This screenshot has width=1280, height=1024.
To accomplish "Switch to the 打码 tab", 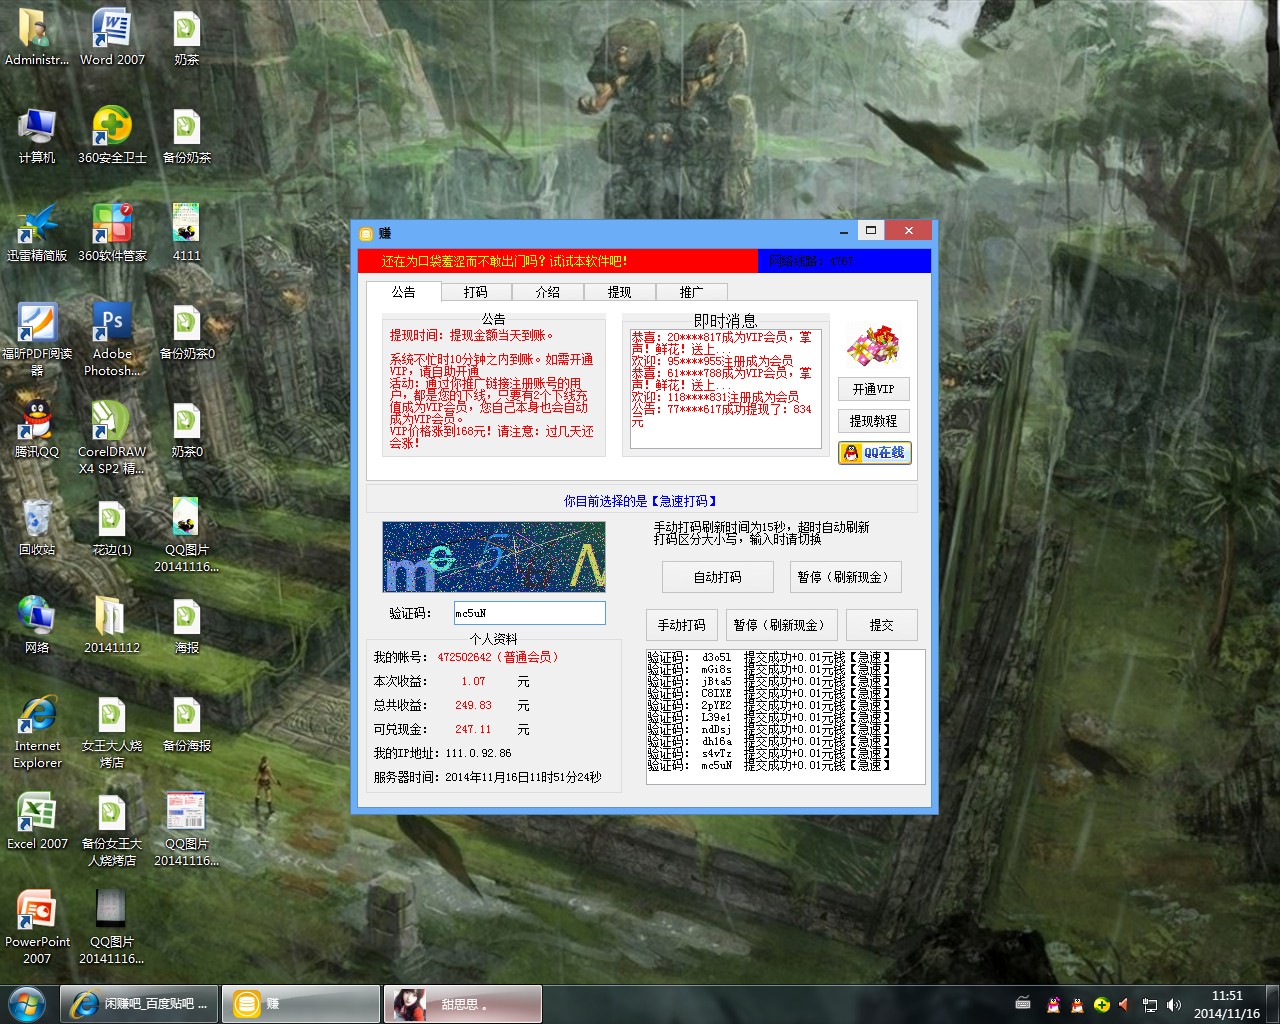I will coord(476,292).
